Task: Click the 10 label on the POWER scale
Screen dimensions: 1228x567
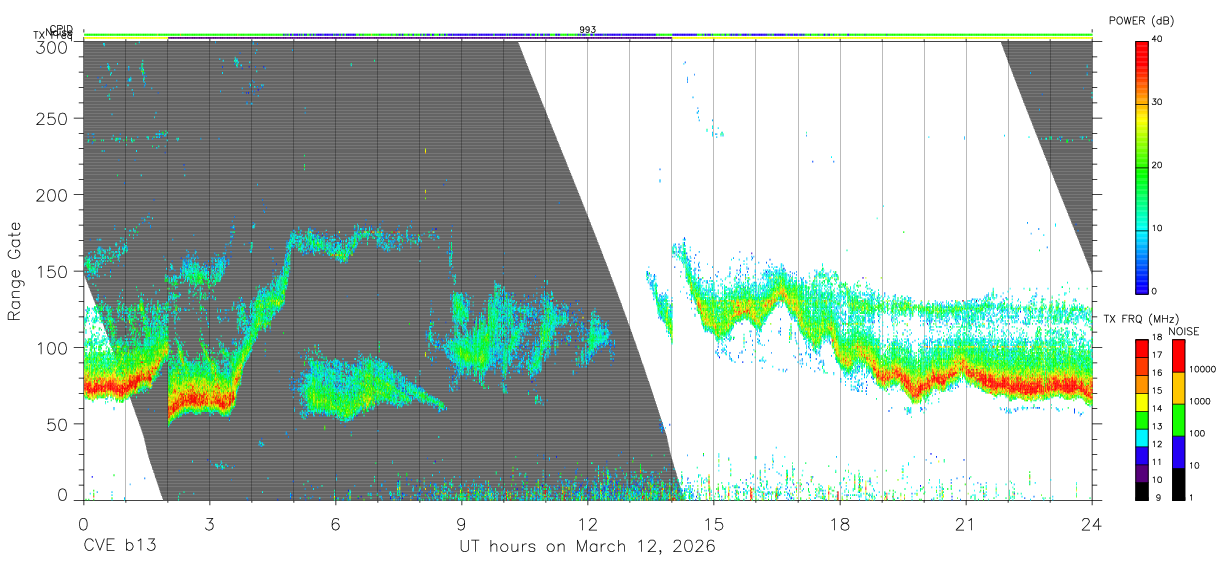Action: pyautogui.click(x=1159, y=228)
